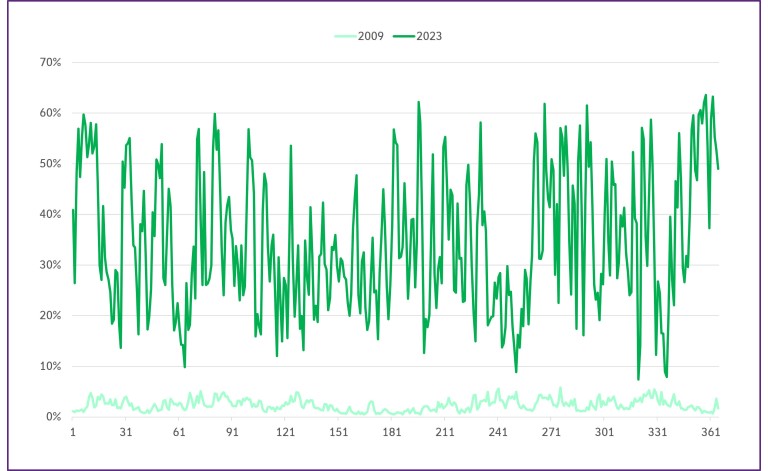
Task: Select the horizontal axis label 151
Action: click(339, 432)
